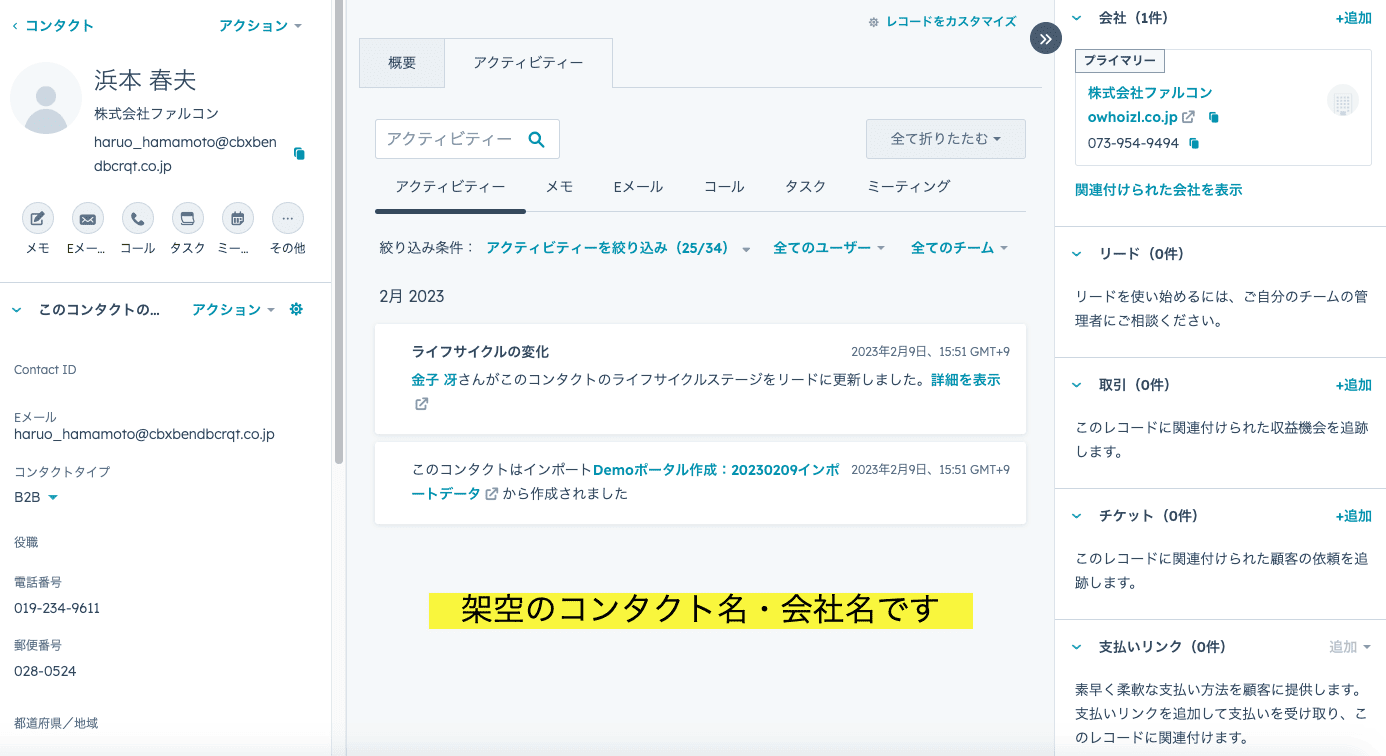This screenshot has width=1386, height=756.
Task: Click the Email (Eメー...) action icon
Action: (x=88, y=218)
